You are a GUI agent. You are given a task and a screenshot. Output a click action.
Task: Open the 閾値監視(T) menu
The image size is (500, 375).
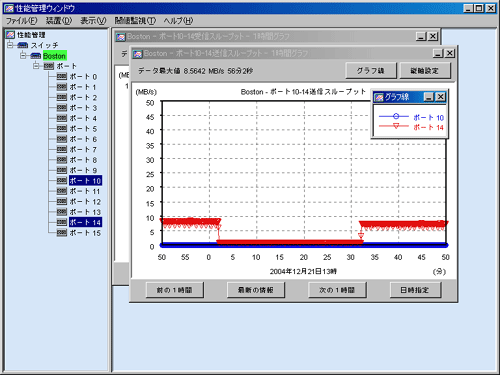135,21
